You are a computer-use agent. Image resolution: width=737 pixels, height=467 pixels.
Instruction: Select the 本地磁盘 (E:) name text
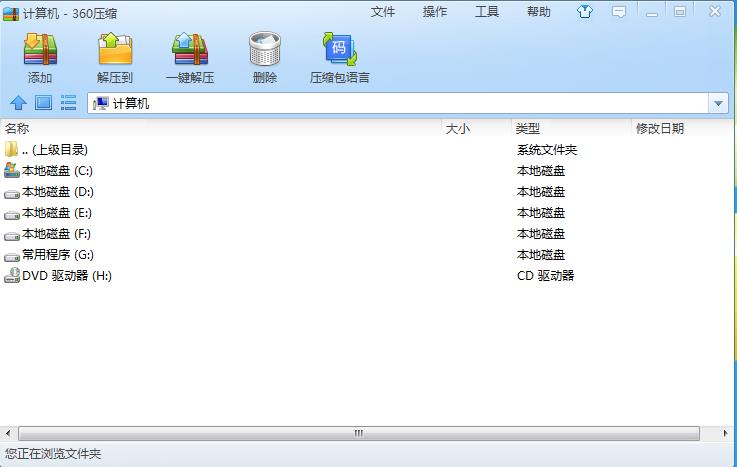(x=57, y=213)
